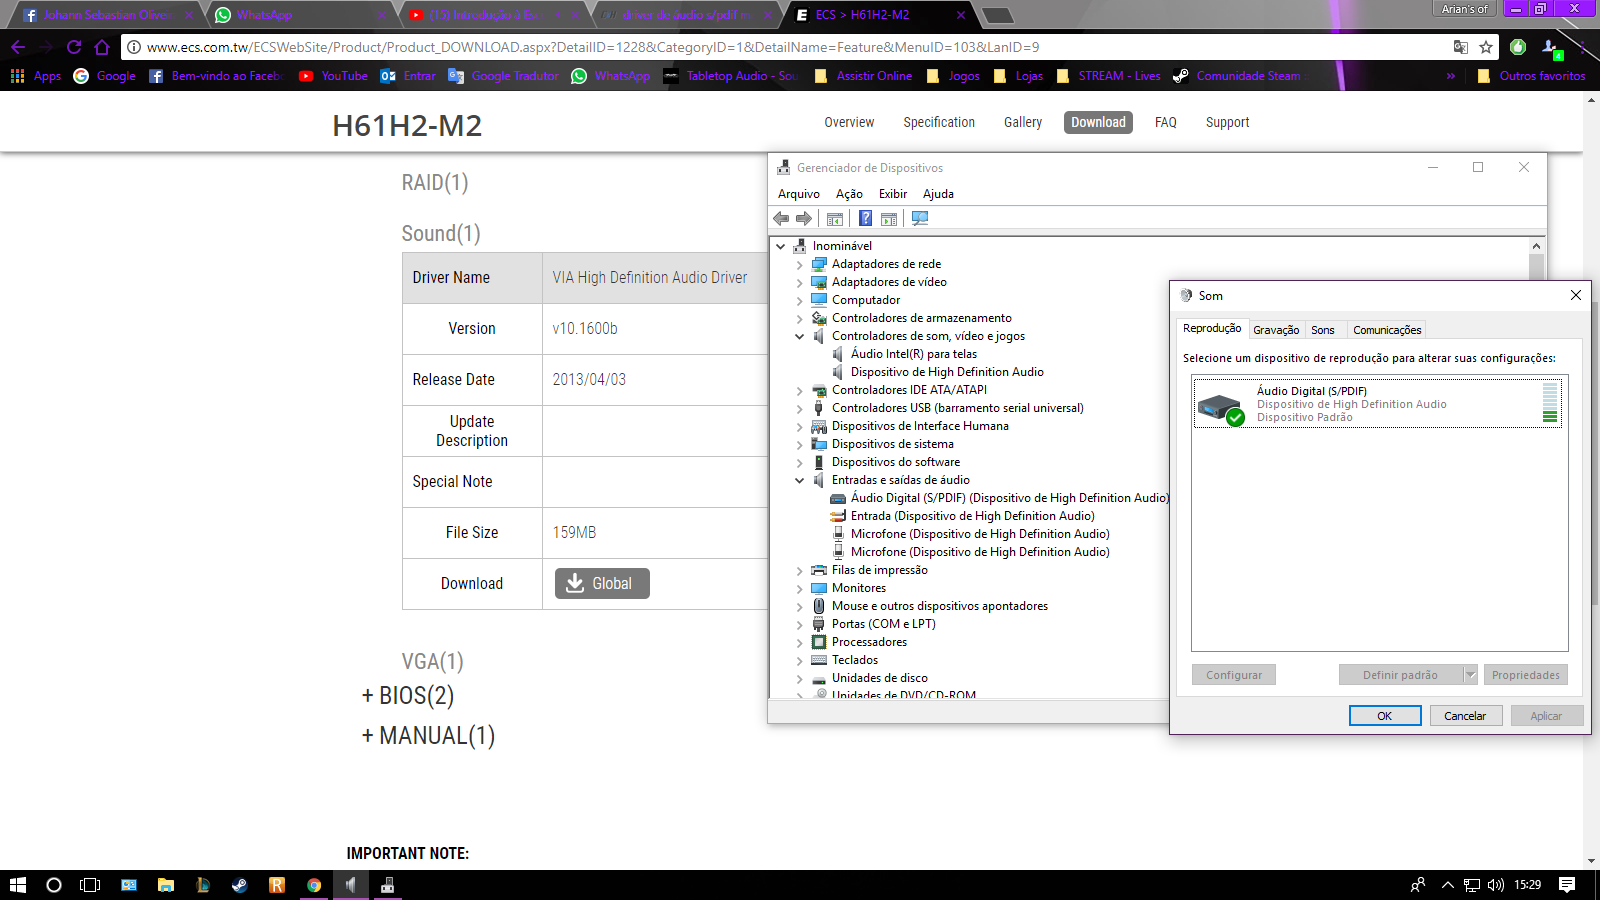
Task: Open the Specification page tab
Action: coord(939,122)
